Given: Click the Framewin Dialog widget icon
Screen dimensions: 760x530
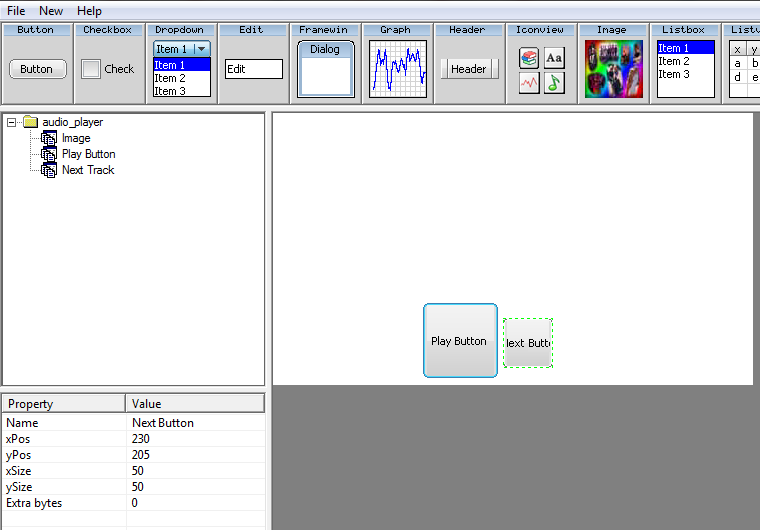Looking at the screenshot, I should click(x=325, y=68).
